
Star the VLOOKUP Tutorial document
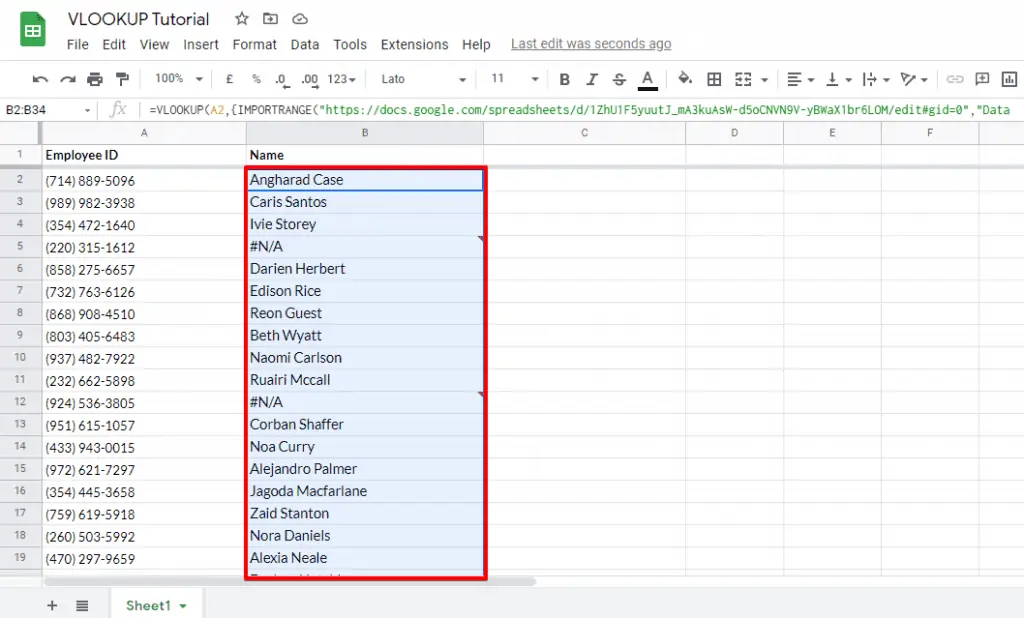tap(240, 18)
